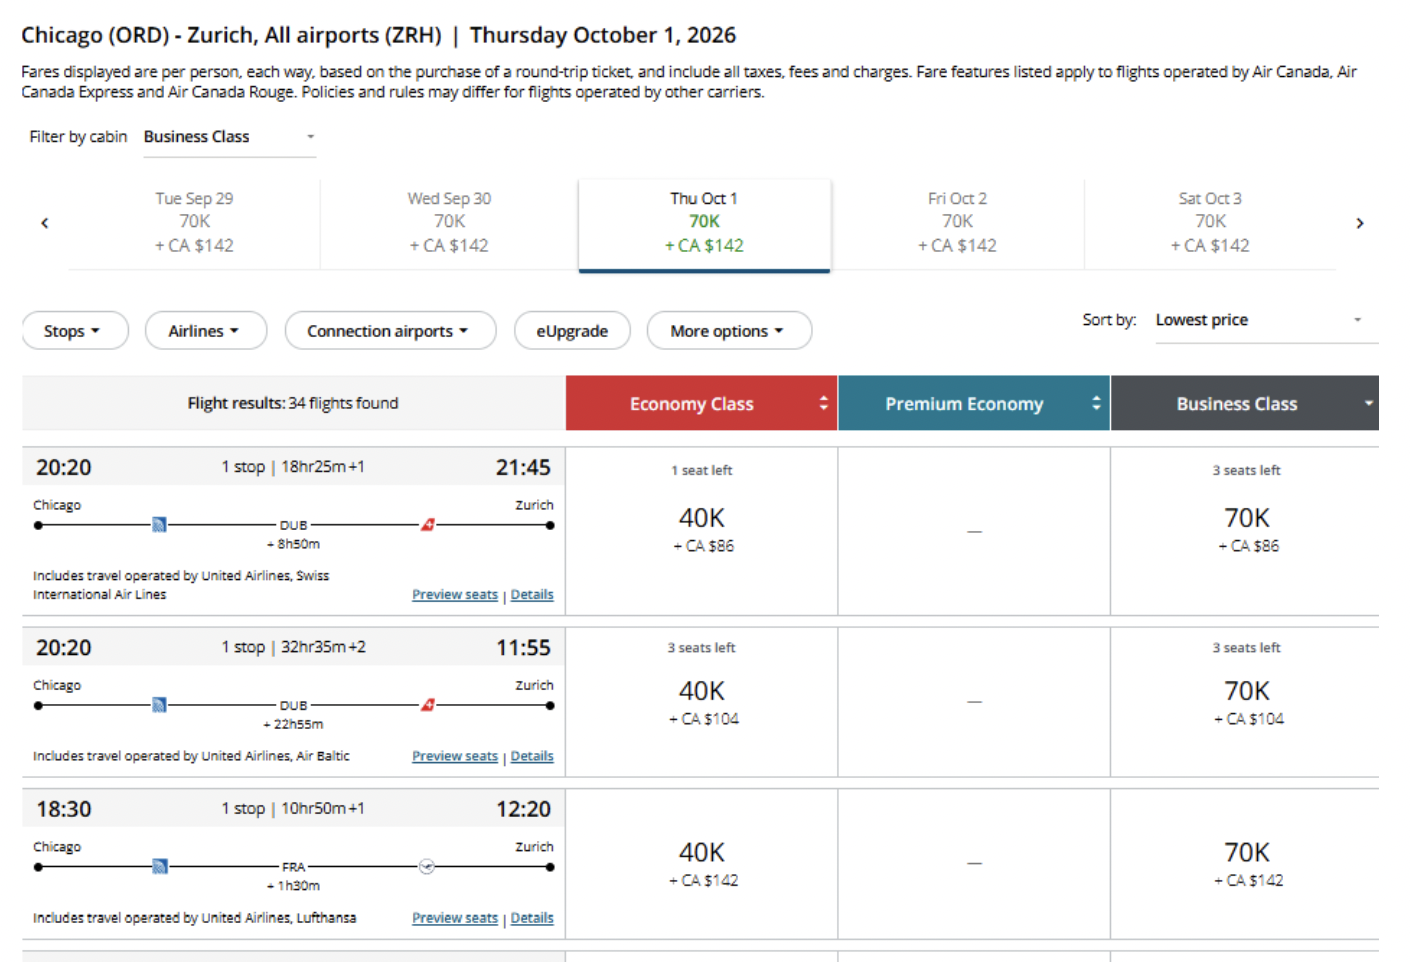
Task: Click sort arrows on Economy Class header
Action: tap(823, 403)
